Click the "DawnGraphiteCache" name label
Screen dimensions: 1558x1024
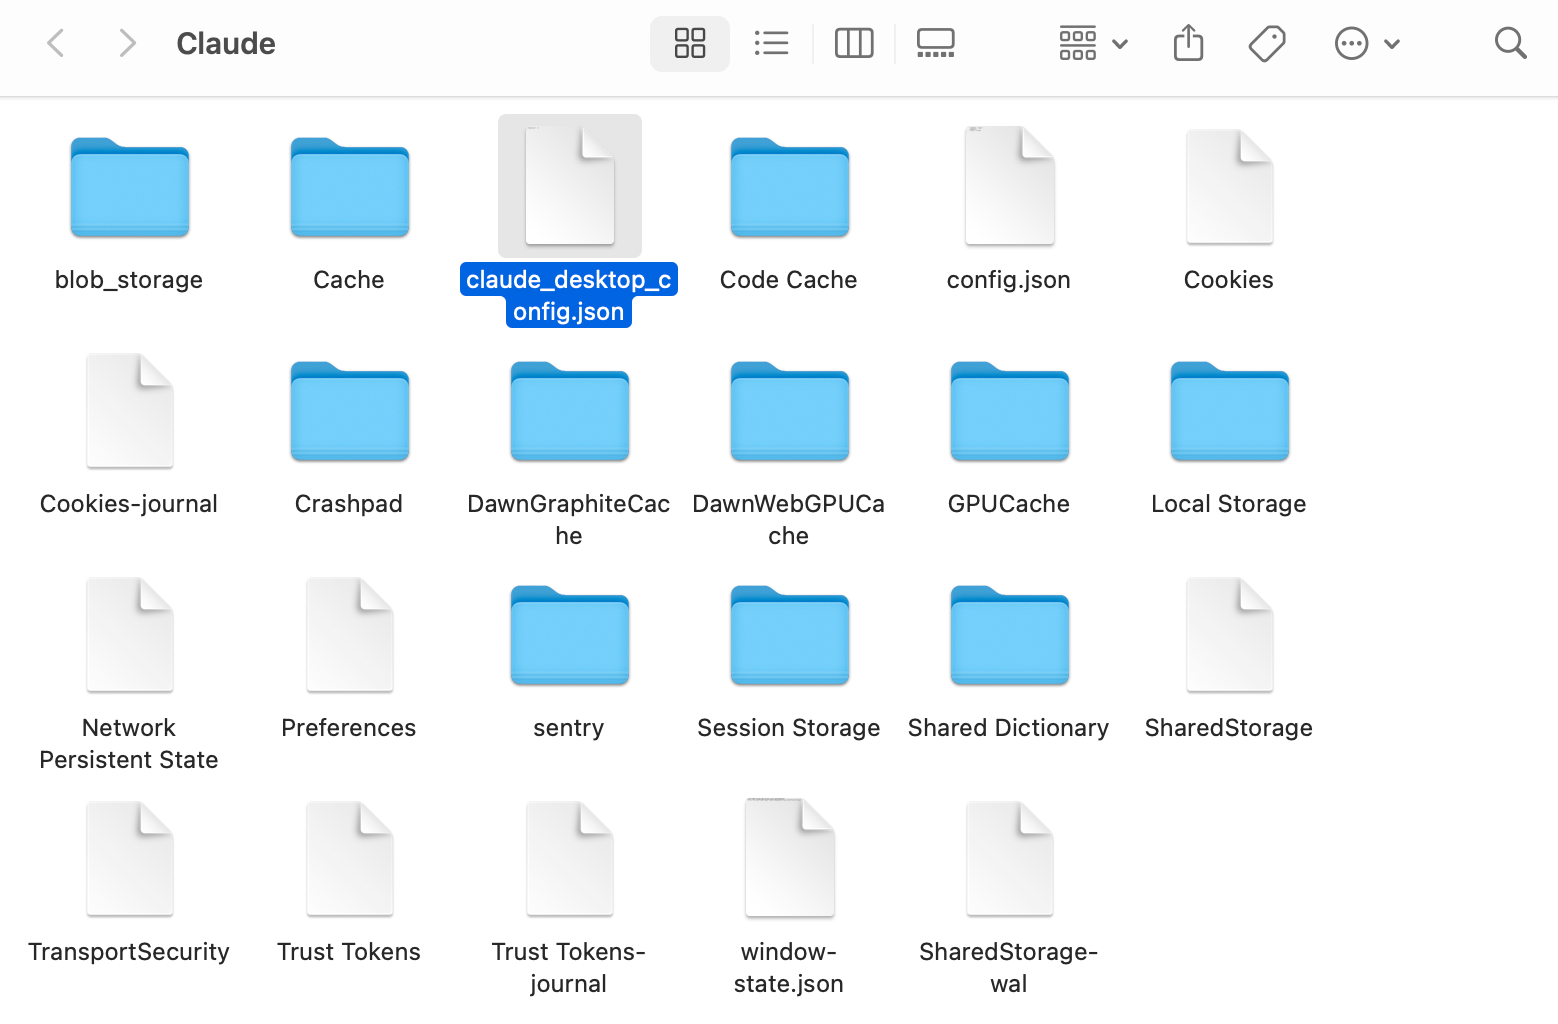(569, 520)
